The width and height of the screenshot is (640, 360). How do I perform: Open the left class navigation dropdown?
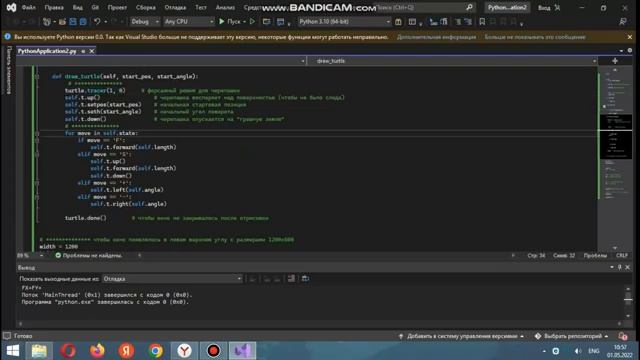coord(161,61)
